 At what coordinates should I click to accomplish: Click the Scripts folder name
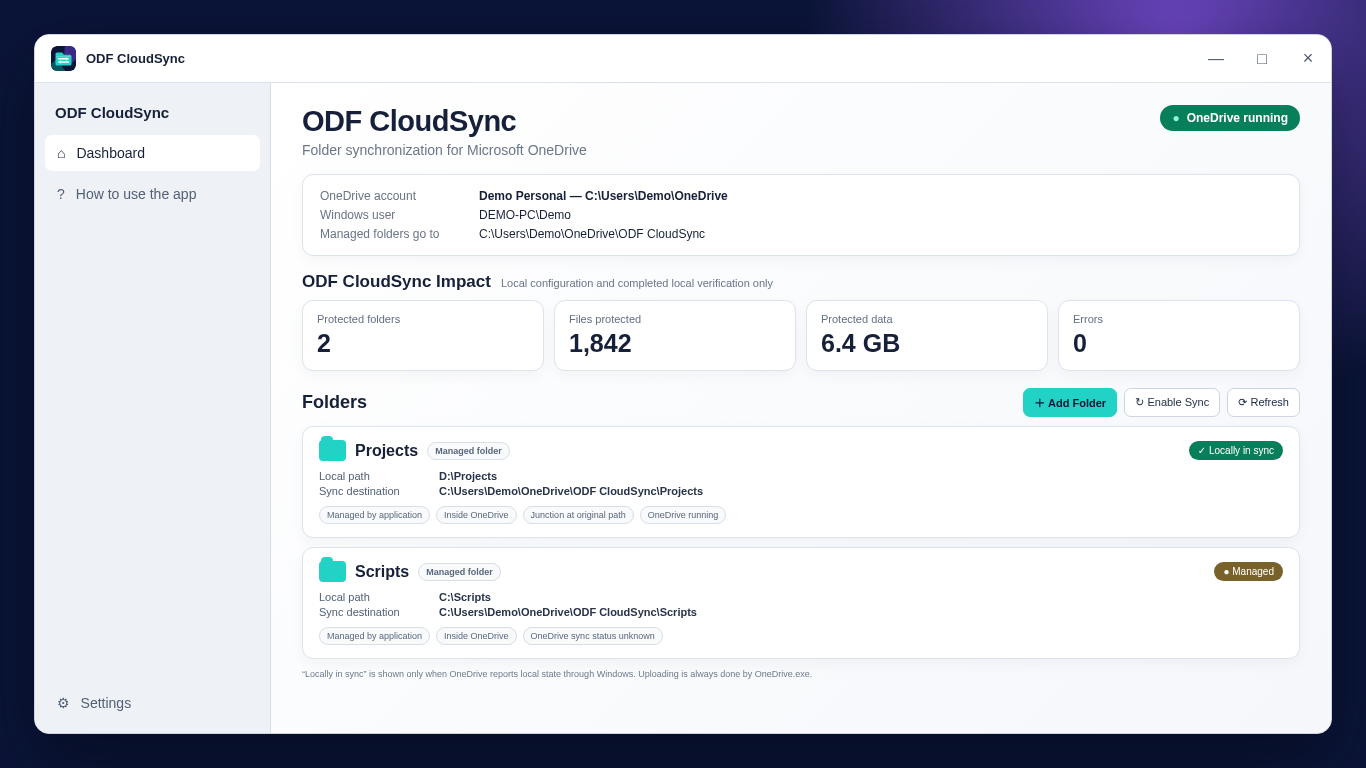pos(382,572)
